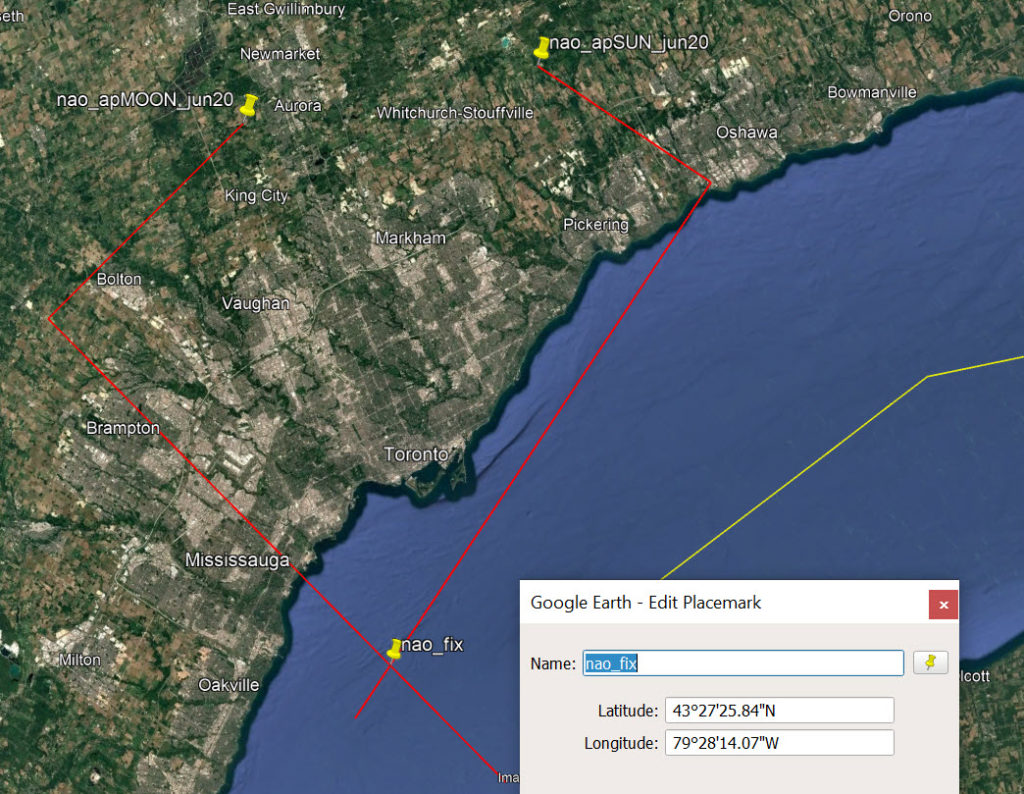The width and height of the screenshot is (1024, 794).
Task: Select the nao_apMOON_jun20 pushpin marker
Action: 249,106
